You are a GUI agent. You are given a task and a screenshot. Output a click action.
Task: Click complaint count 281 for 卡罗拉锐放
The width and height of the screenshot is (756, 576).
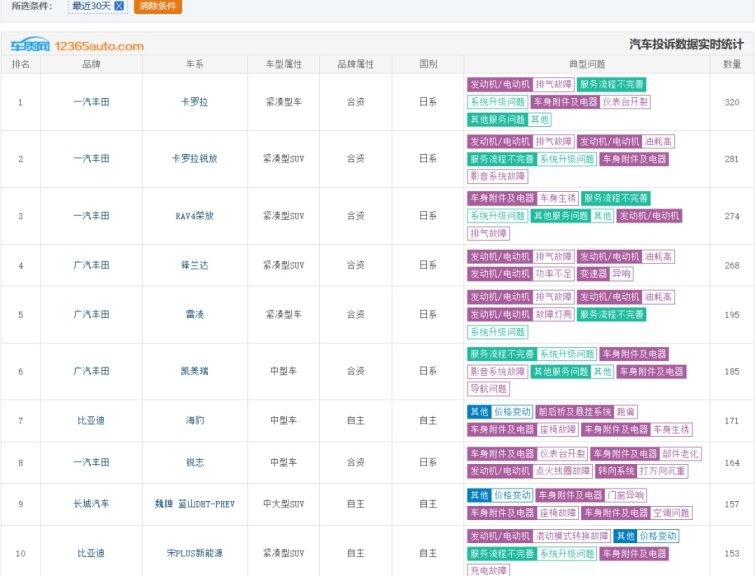[732, 159]
